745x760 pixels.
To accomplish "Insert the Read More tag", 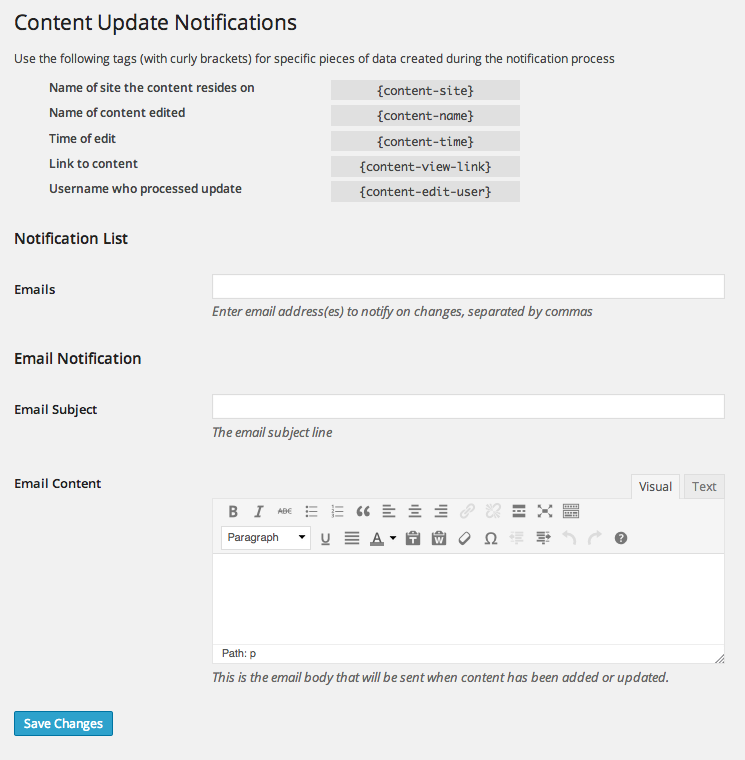I will (519, 511).
